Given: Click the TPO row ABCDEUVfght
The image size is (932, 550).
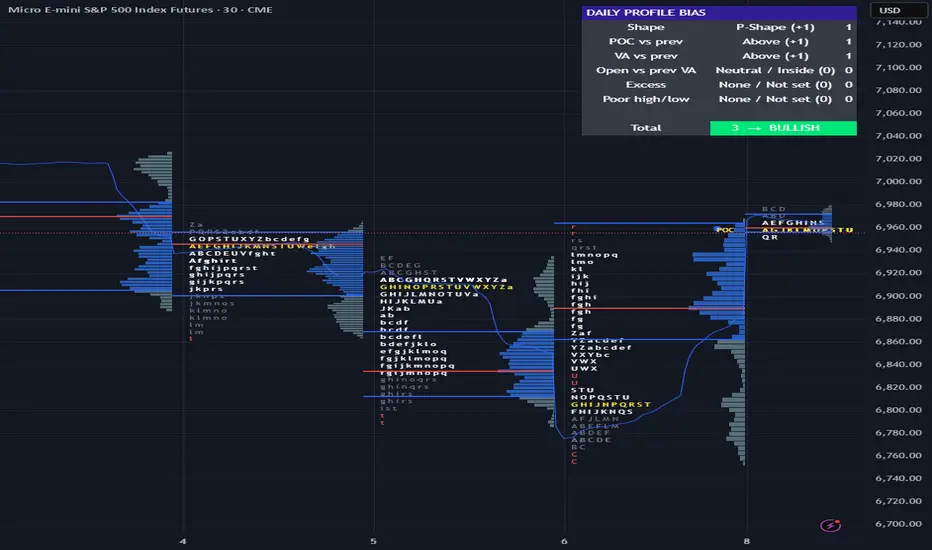Looking at the screenshot, I should click(x=232, y=253).
